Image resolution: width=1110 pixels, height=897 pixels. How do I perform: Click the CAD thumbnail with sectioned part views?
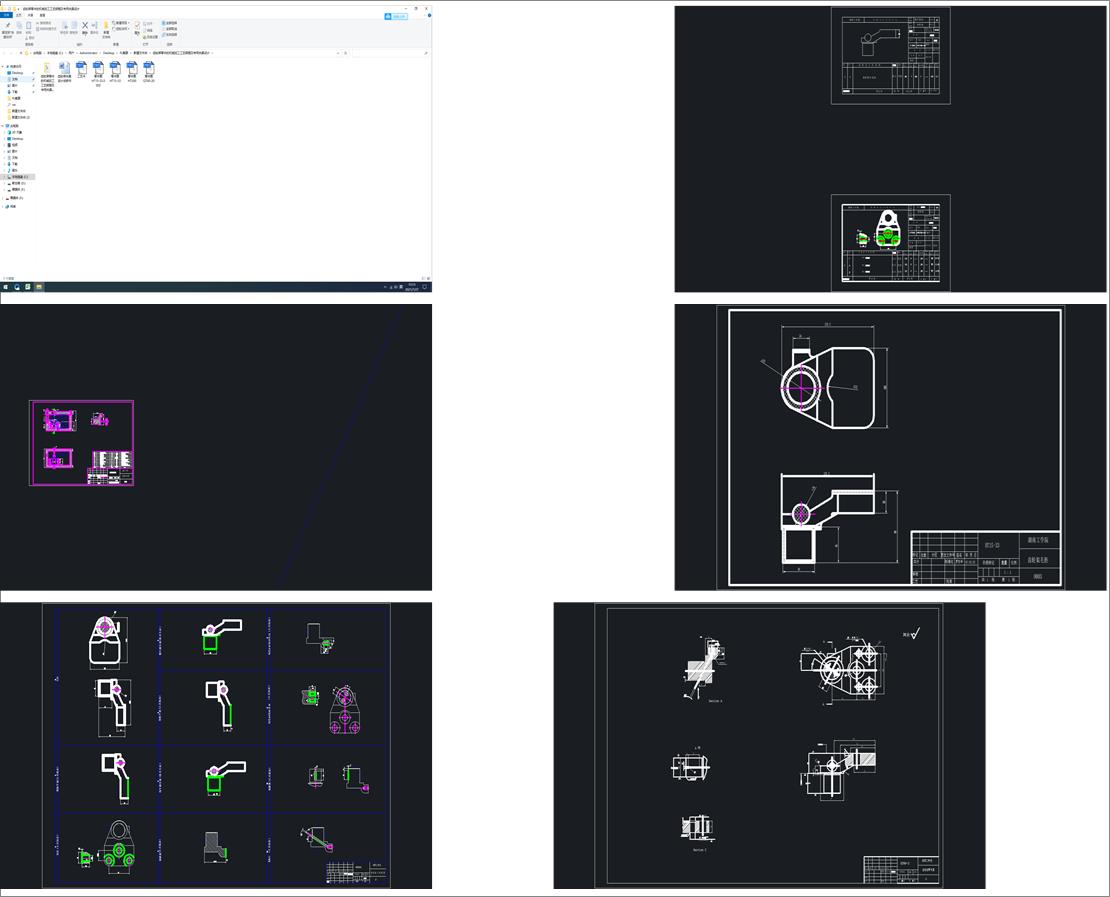click(769, 745)
